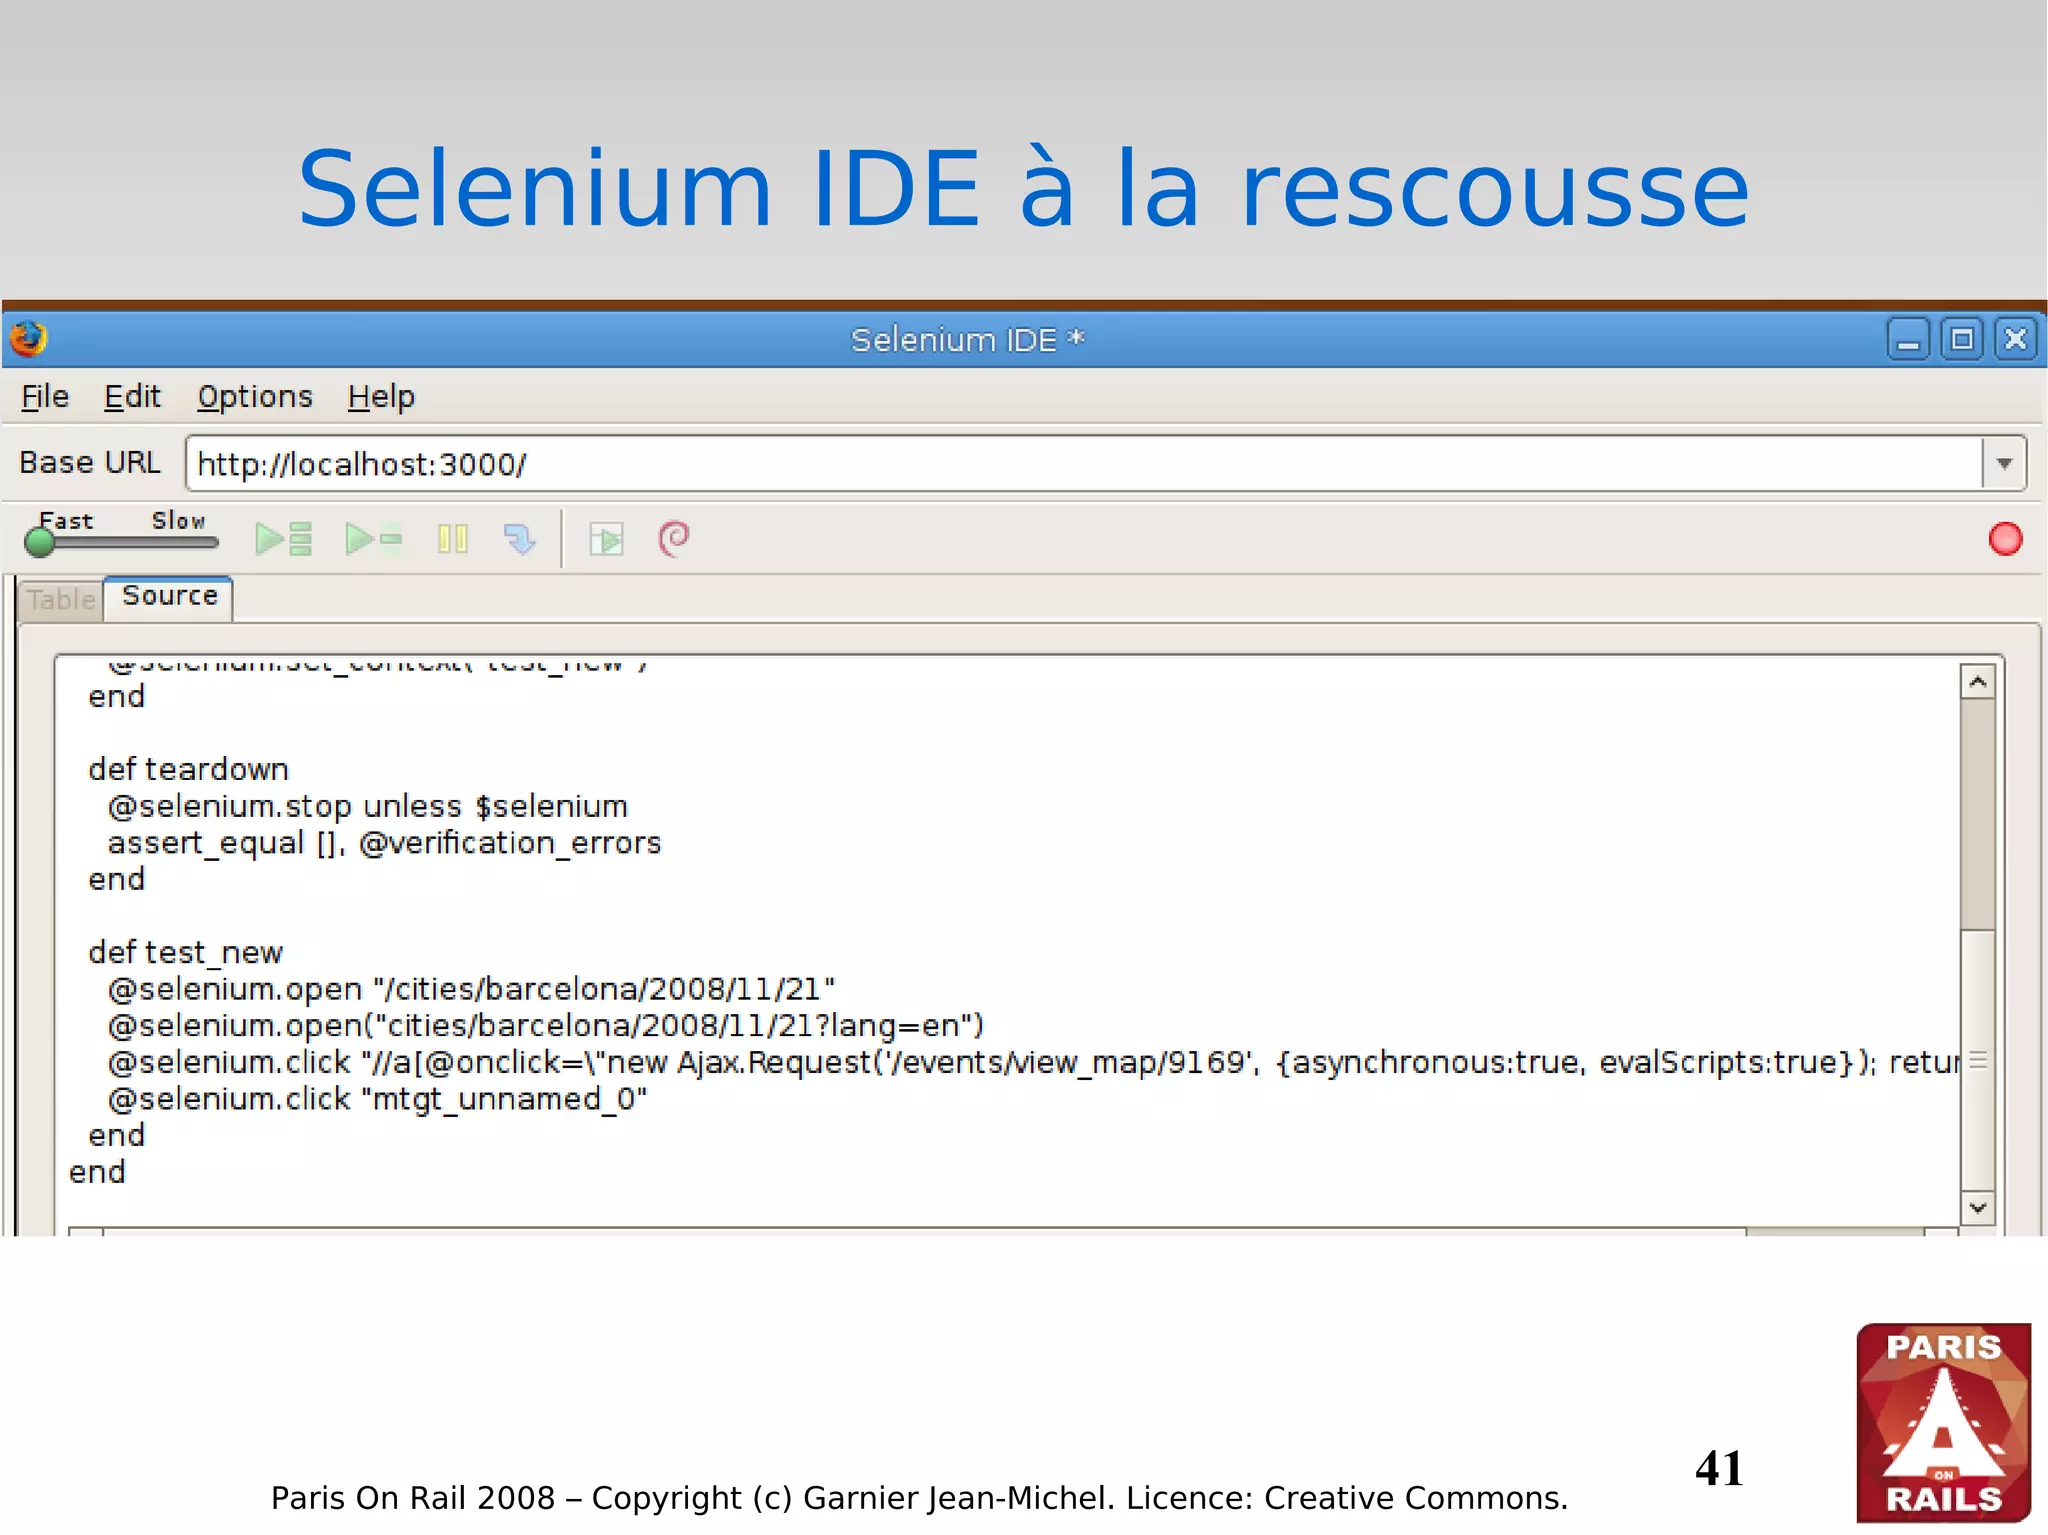Screen dimensions: 2048x1535
Task: Click the source pane's scroll down arrow
Action: (x=1977, y=1207)
